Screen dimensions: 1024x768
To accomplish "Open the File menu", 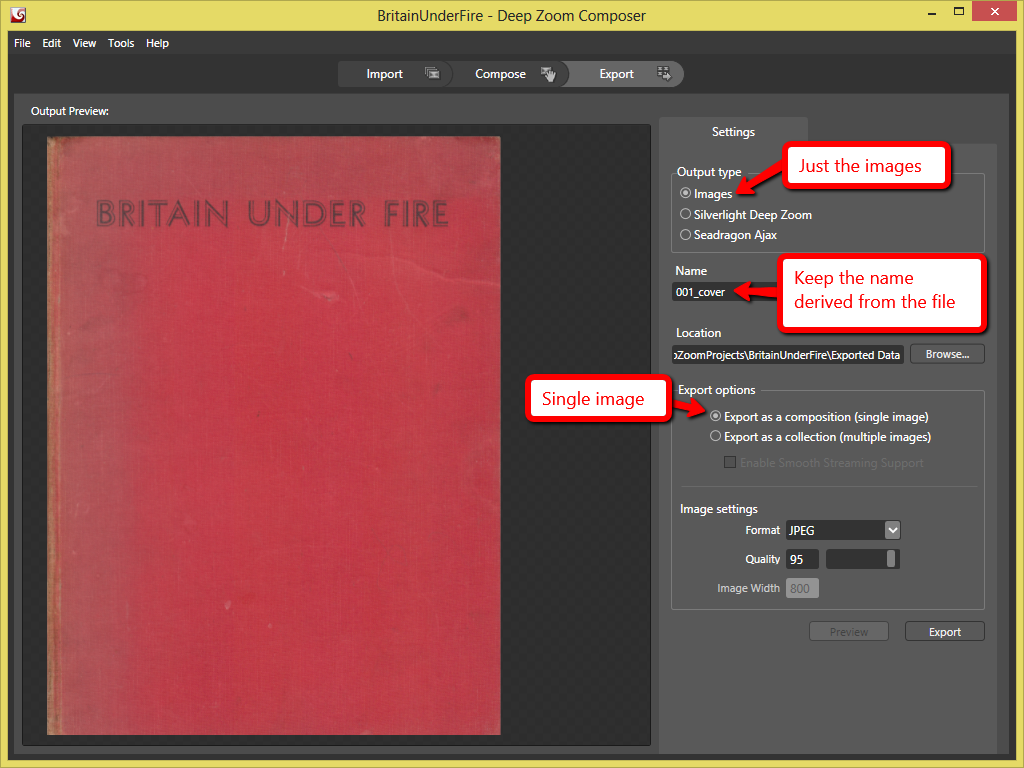I will 22,43.
